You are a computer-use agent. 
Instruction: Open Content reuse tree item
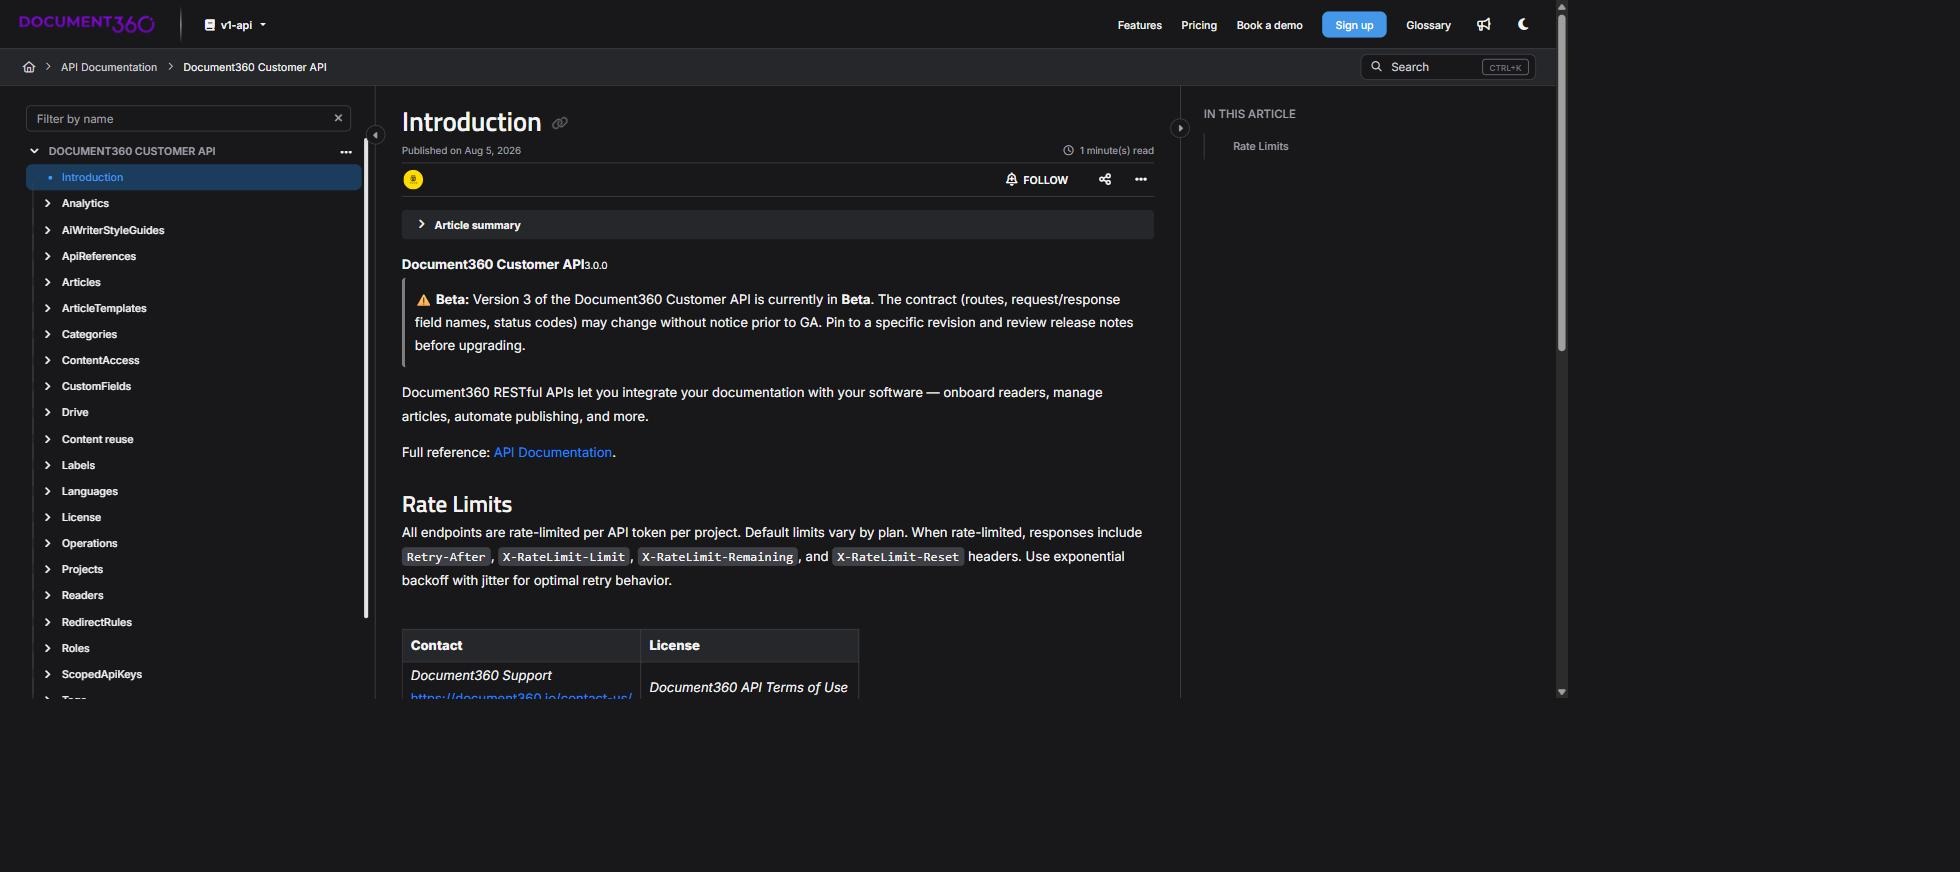(97, 439)
